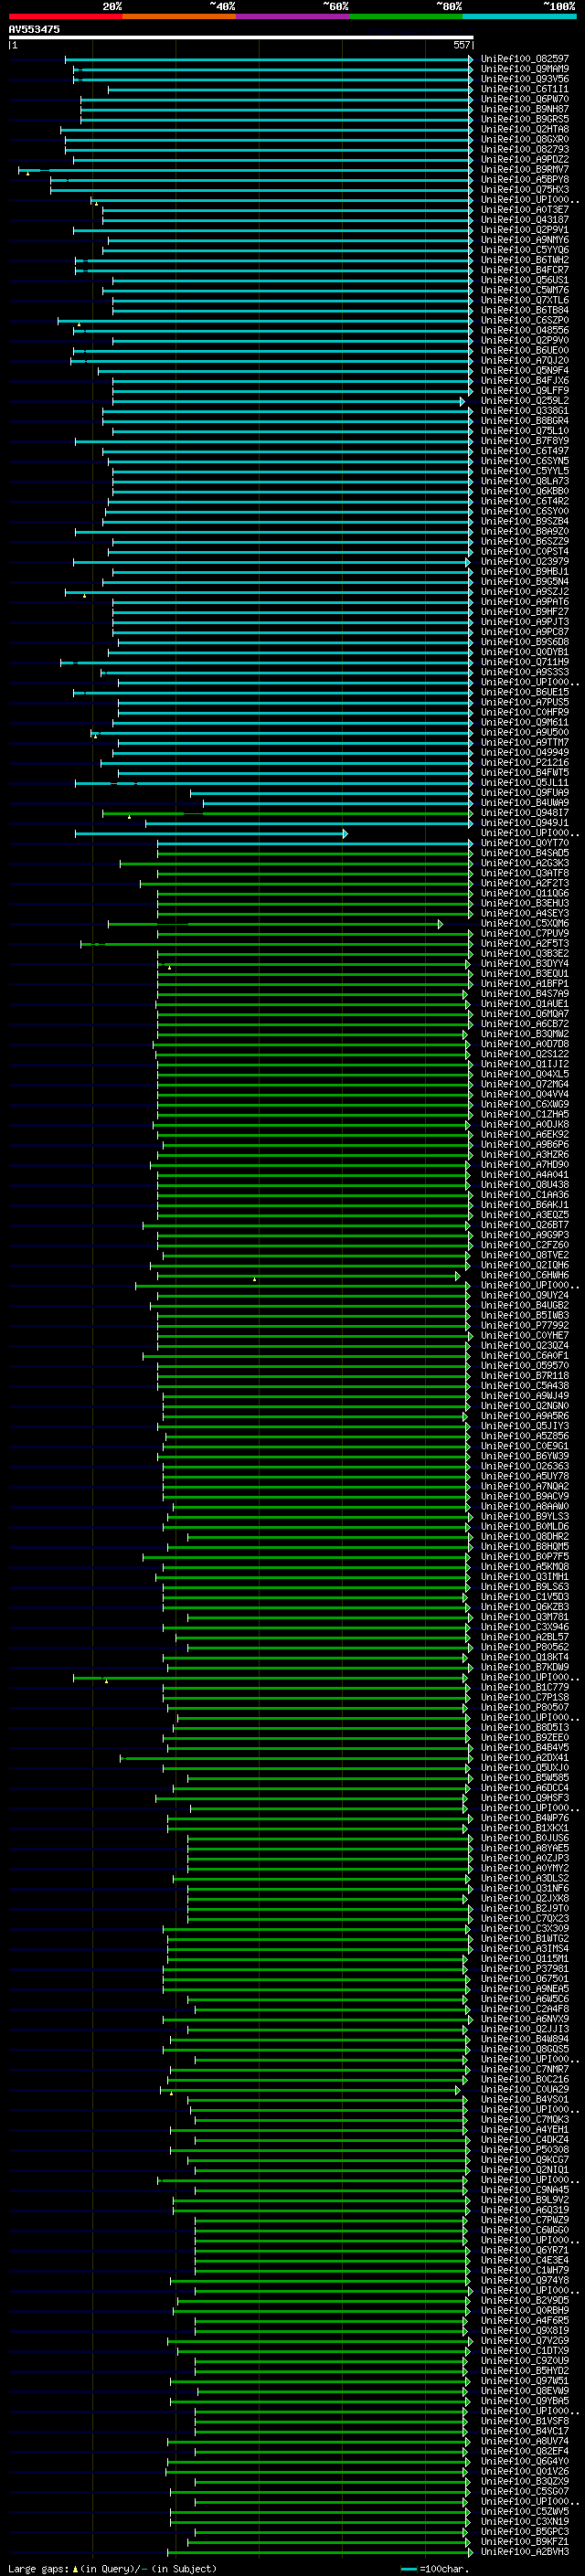Screen dimensions: 585x2576
Task: Select hit label UniRef100_Q259L2
Action: tap(525, 401)
